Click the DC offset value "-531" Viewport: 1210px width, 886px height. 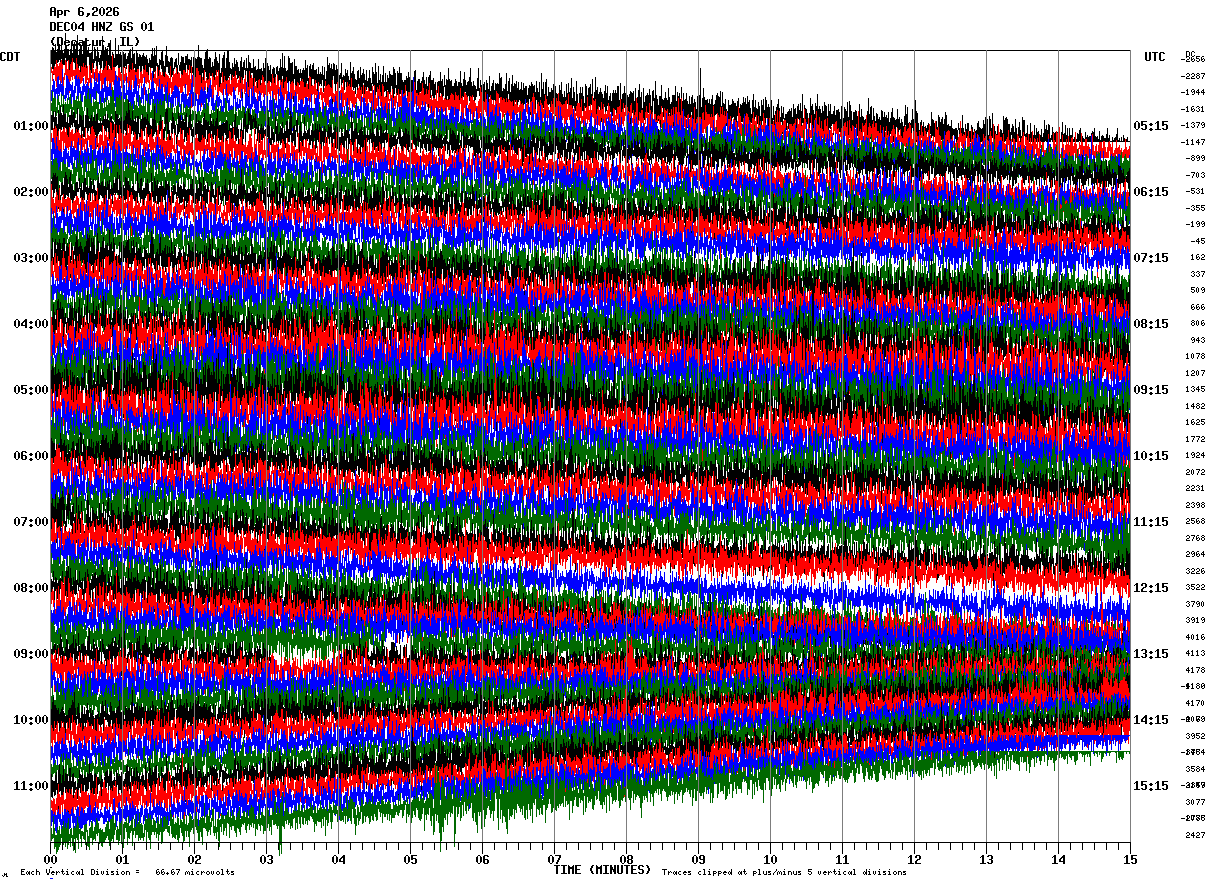tap(1195, 191)
